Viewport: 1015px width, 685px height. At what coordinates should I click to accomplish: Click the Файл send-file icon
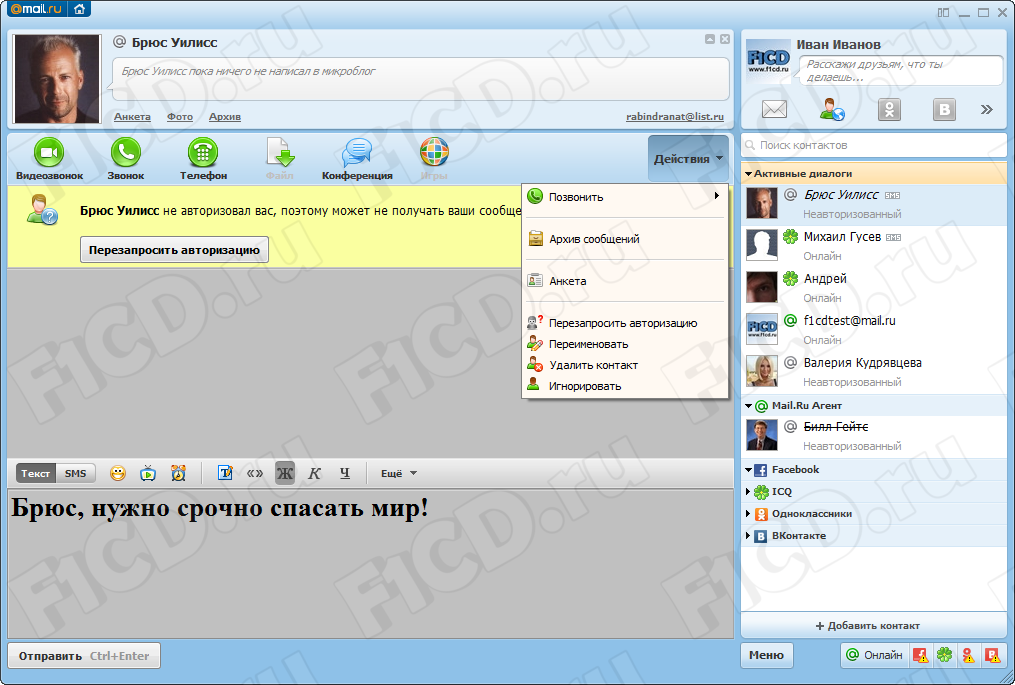click(x=280, y=153)
